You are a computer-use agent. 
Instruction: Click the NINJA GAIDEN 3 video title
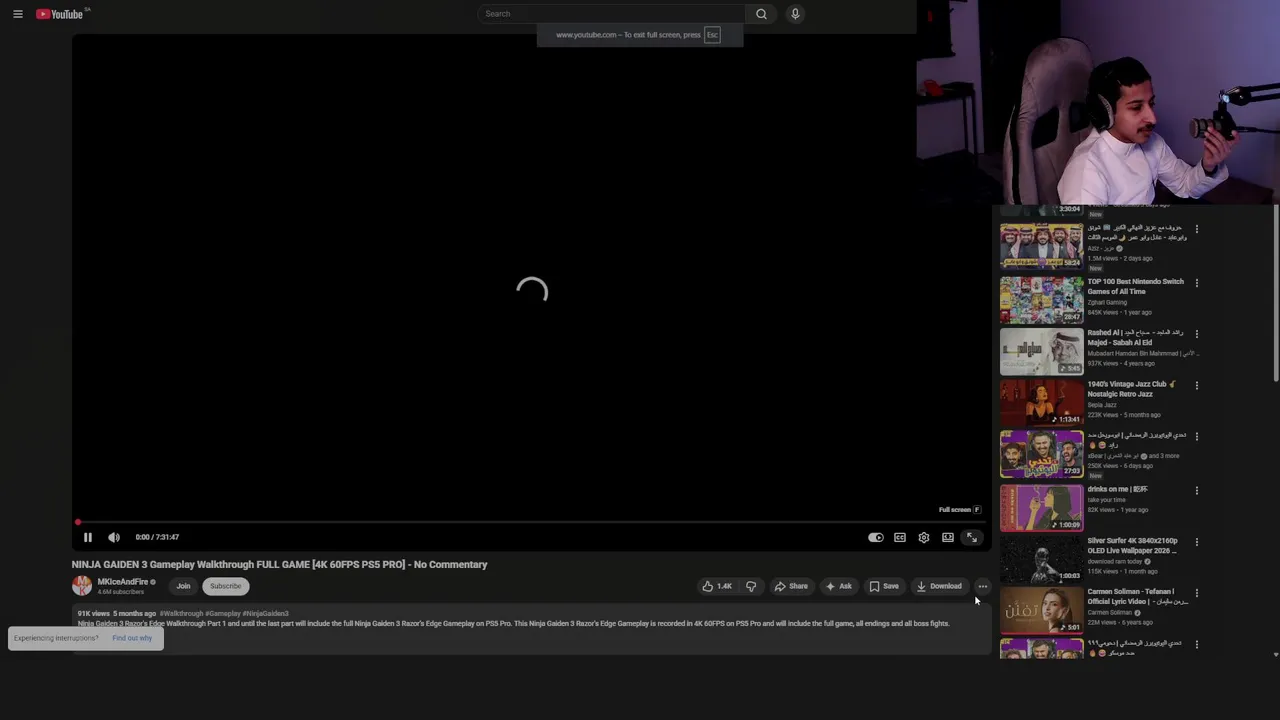(x=279, y=564)
